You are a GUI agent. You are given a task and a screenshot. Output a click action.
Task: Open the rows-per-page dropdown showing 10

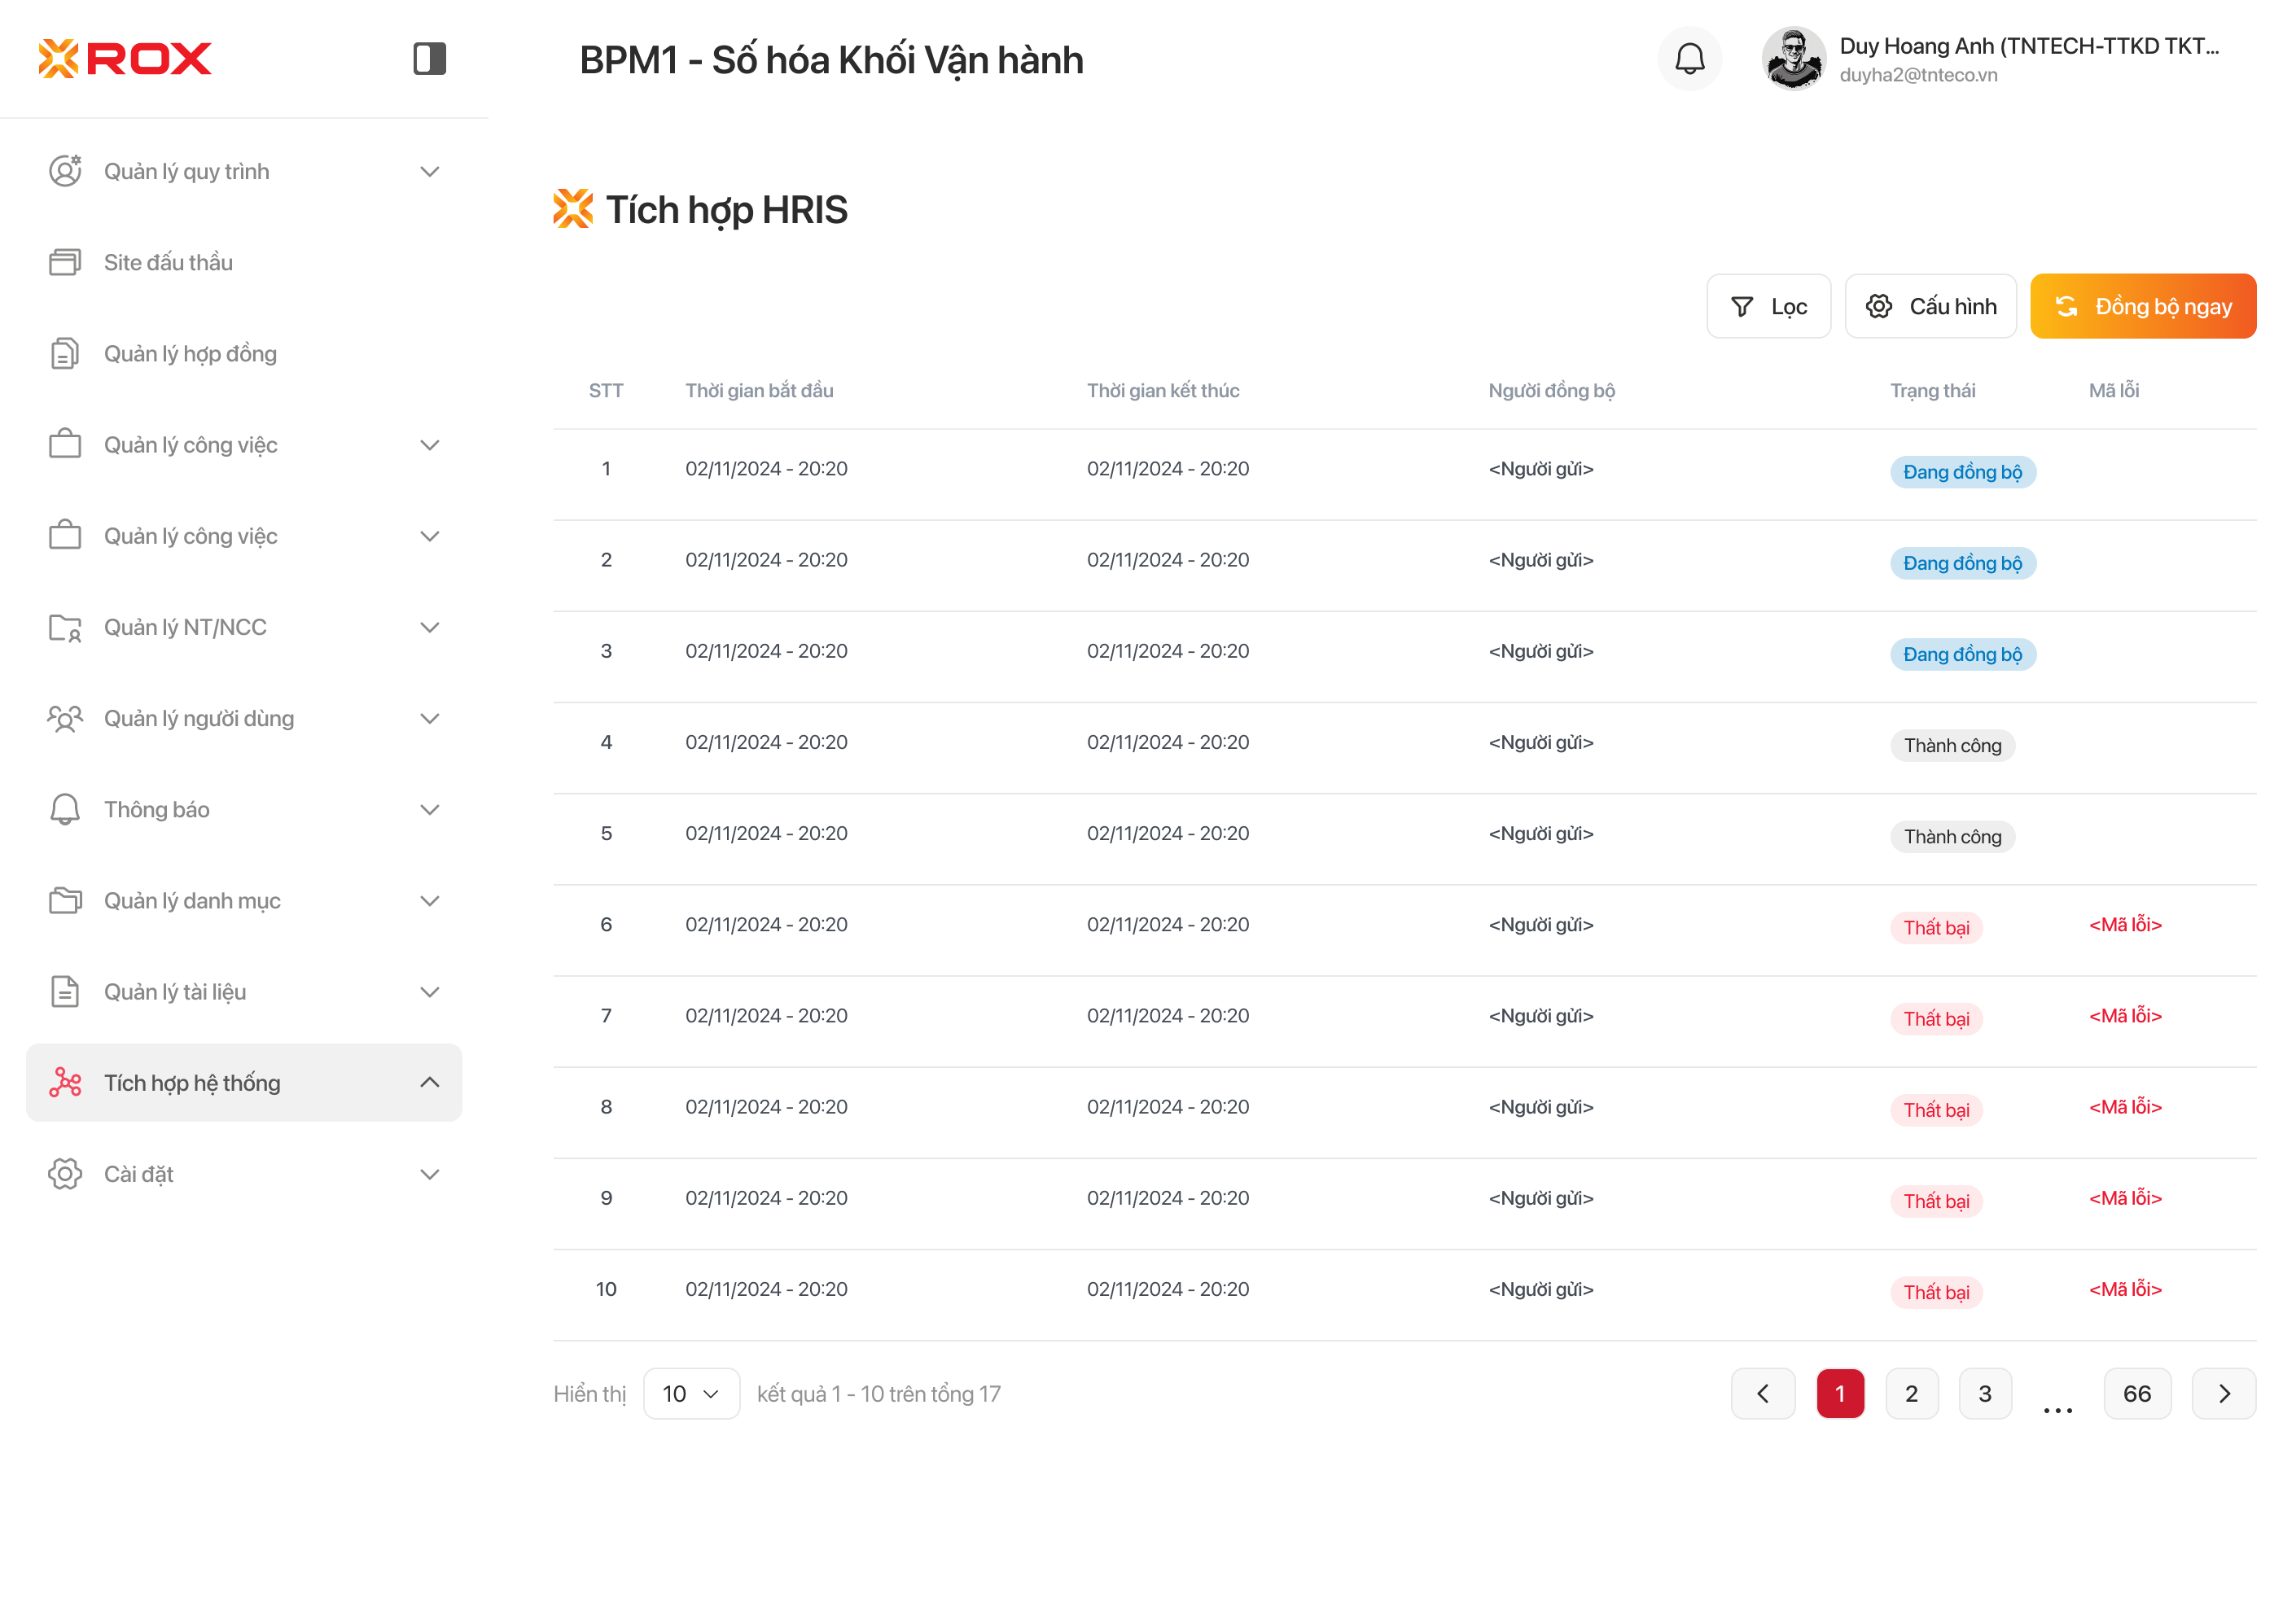(690, 1393)
